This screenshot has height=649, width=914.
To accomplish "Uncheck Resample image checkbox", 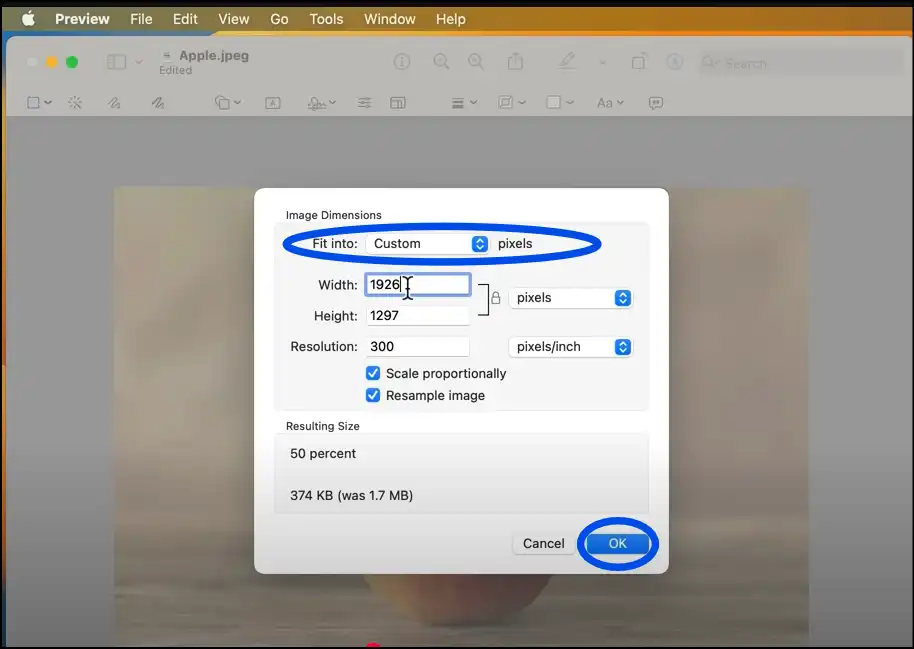I will point(373,395).
